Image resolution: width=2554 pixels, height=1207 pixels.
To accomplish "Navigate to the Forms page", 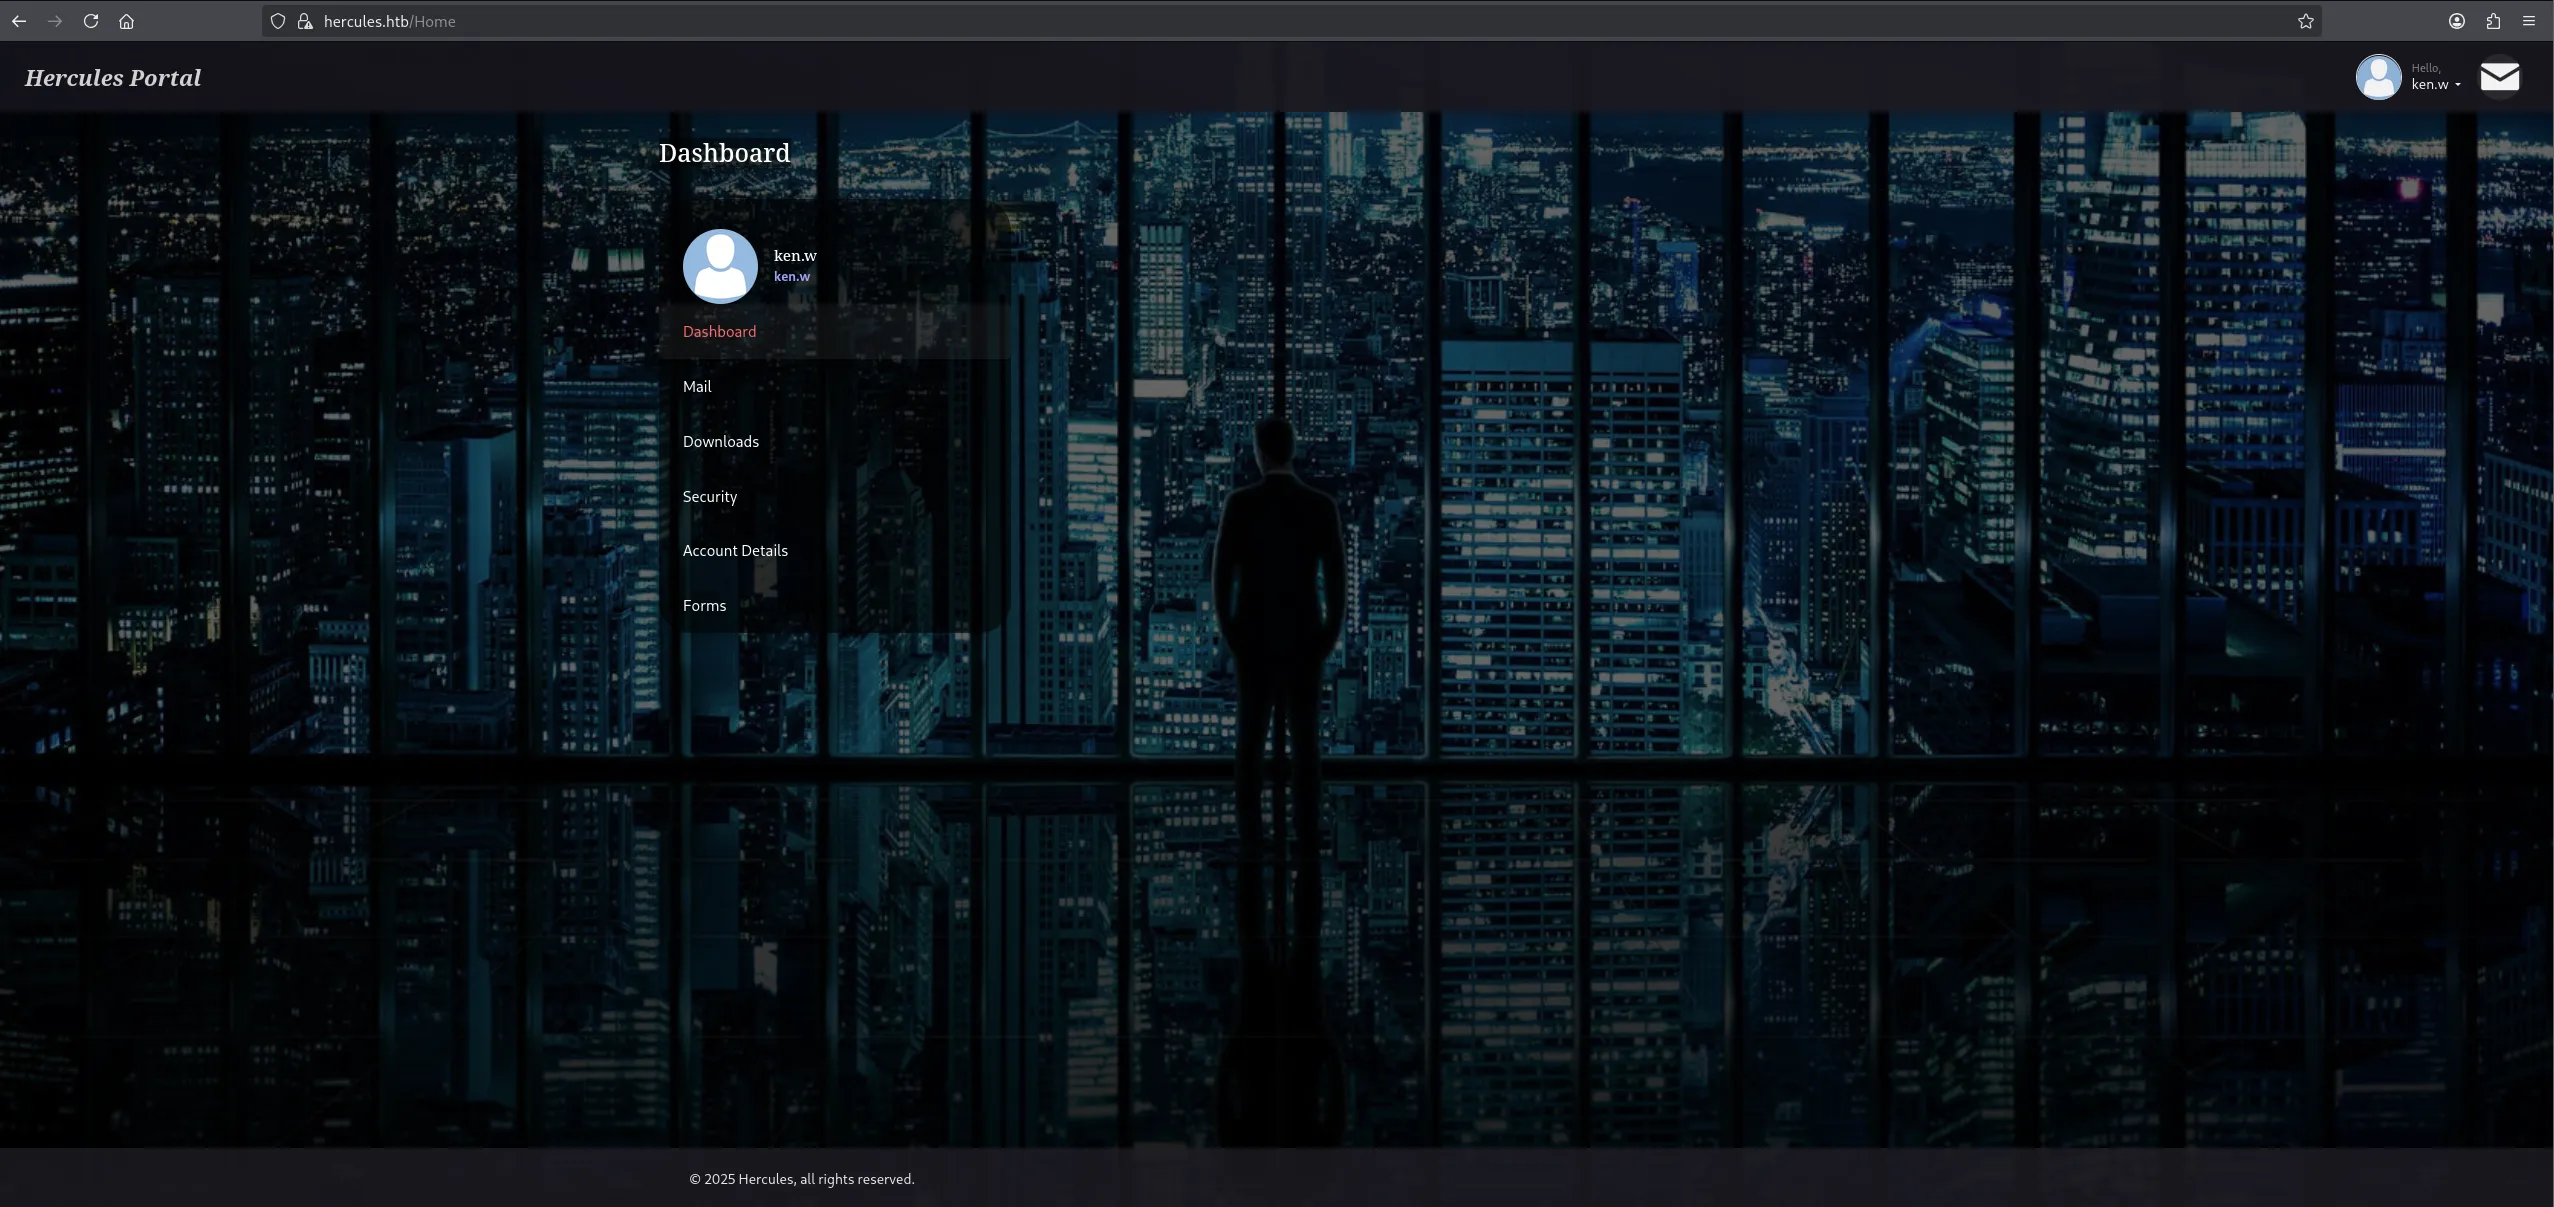I will pyautogui.click(x=704, y=606).
